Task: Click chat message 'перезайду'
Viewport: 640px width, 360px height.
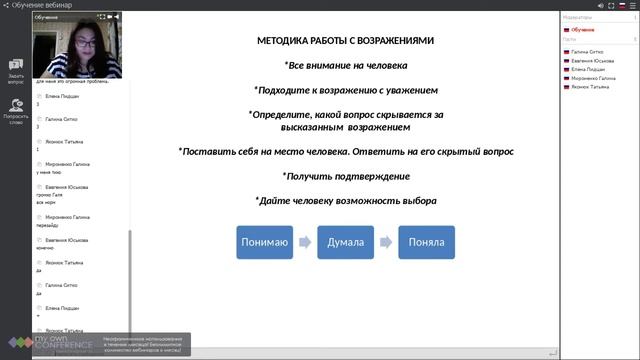Action: click(x=47, y=225)
